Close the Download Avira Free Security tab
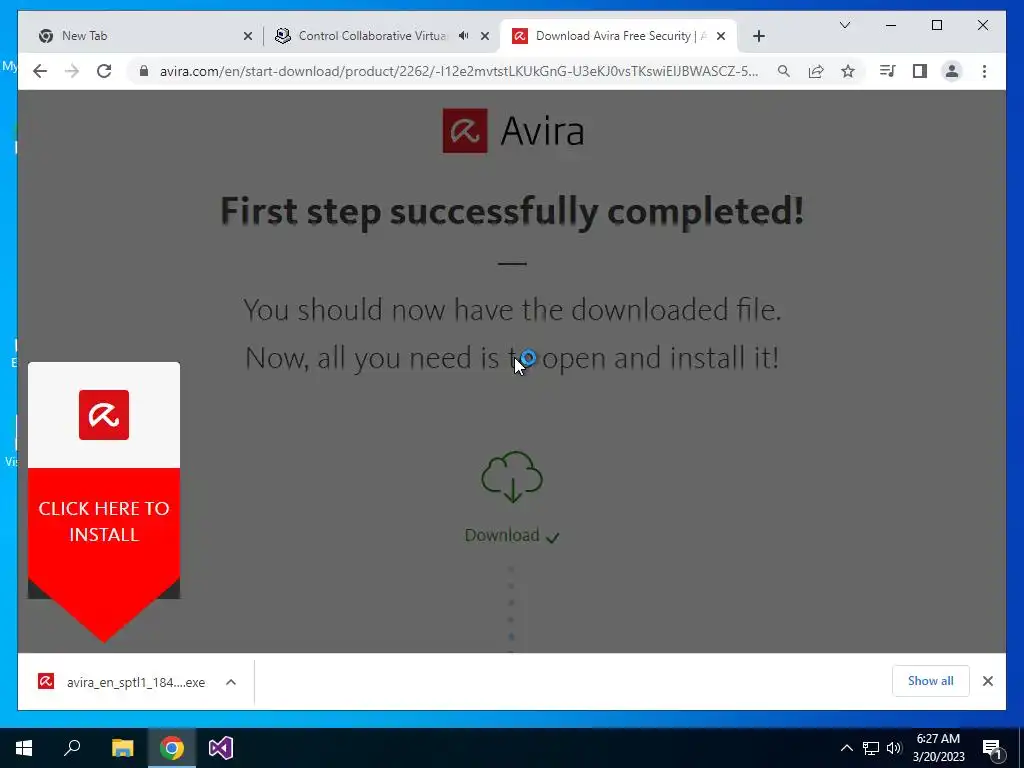 tap(721, 36)
